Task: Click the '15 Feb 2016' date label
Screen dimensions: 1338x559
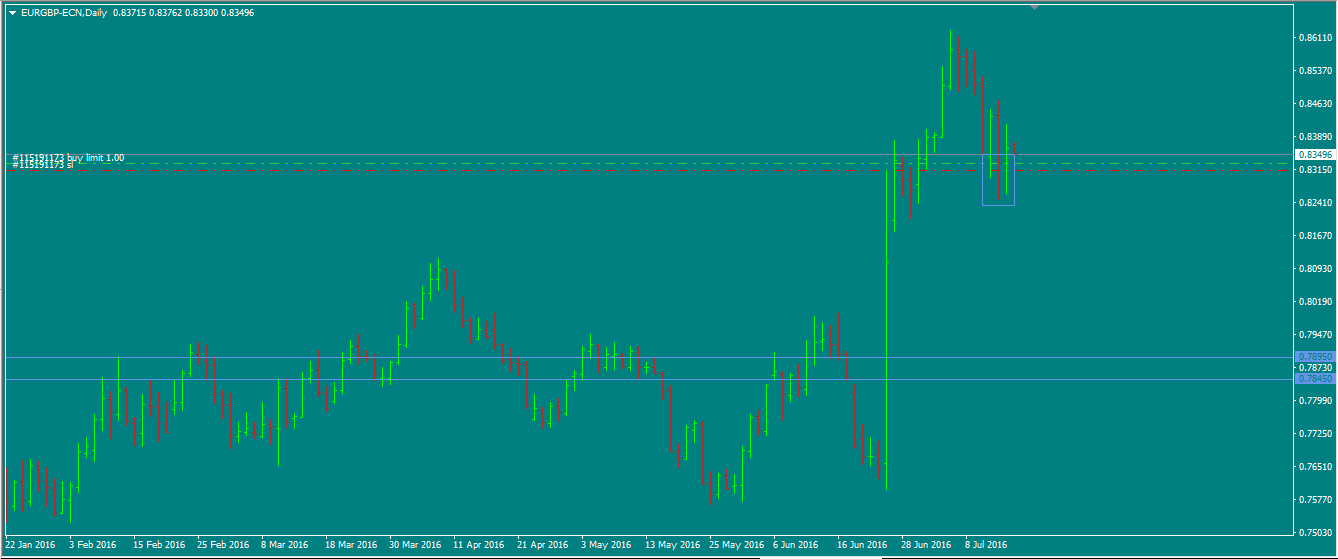Action: pos(159,545)
